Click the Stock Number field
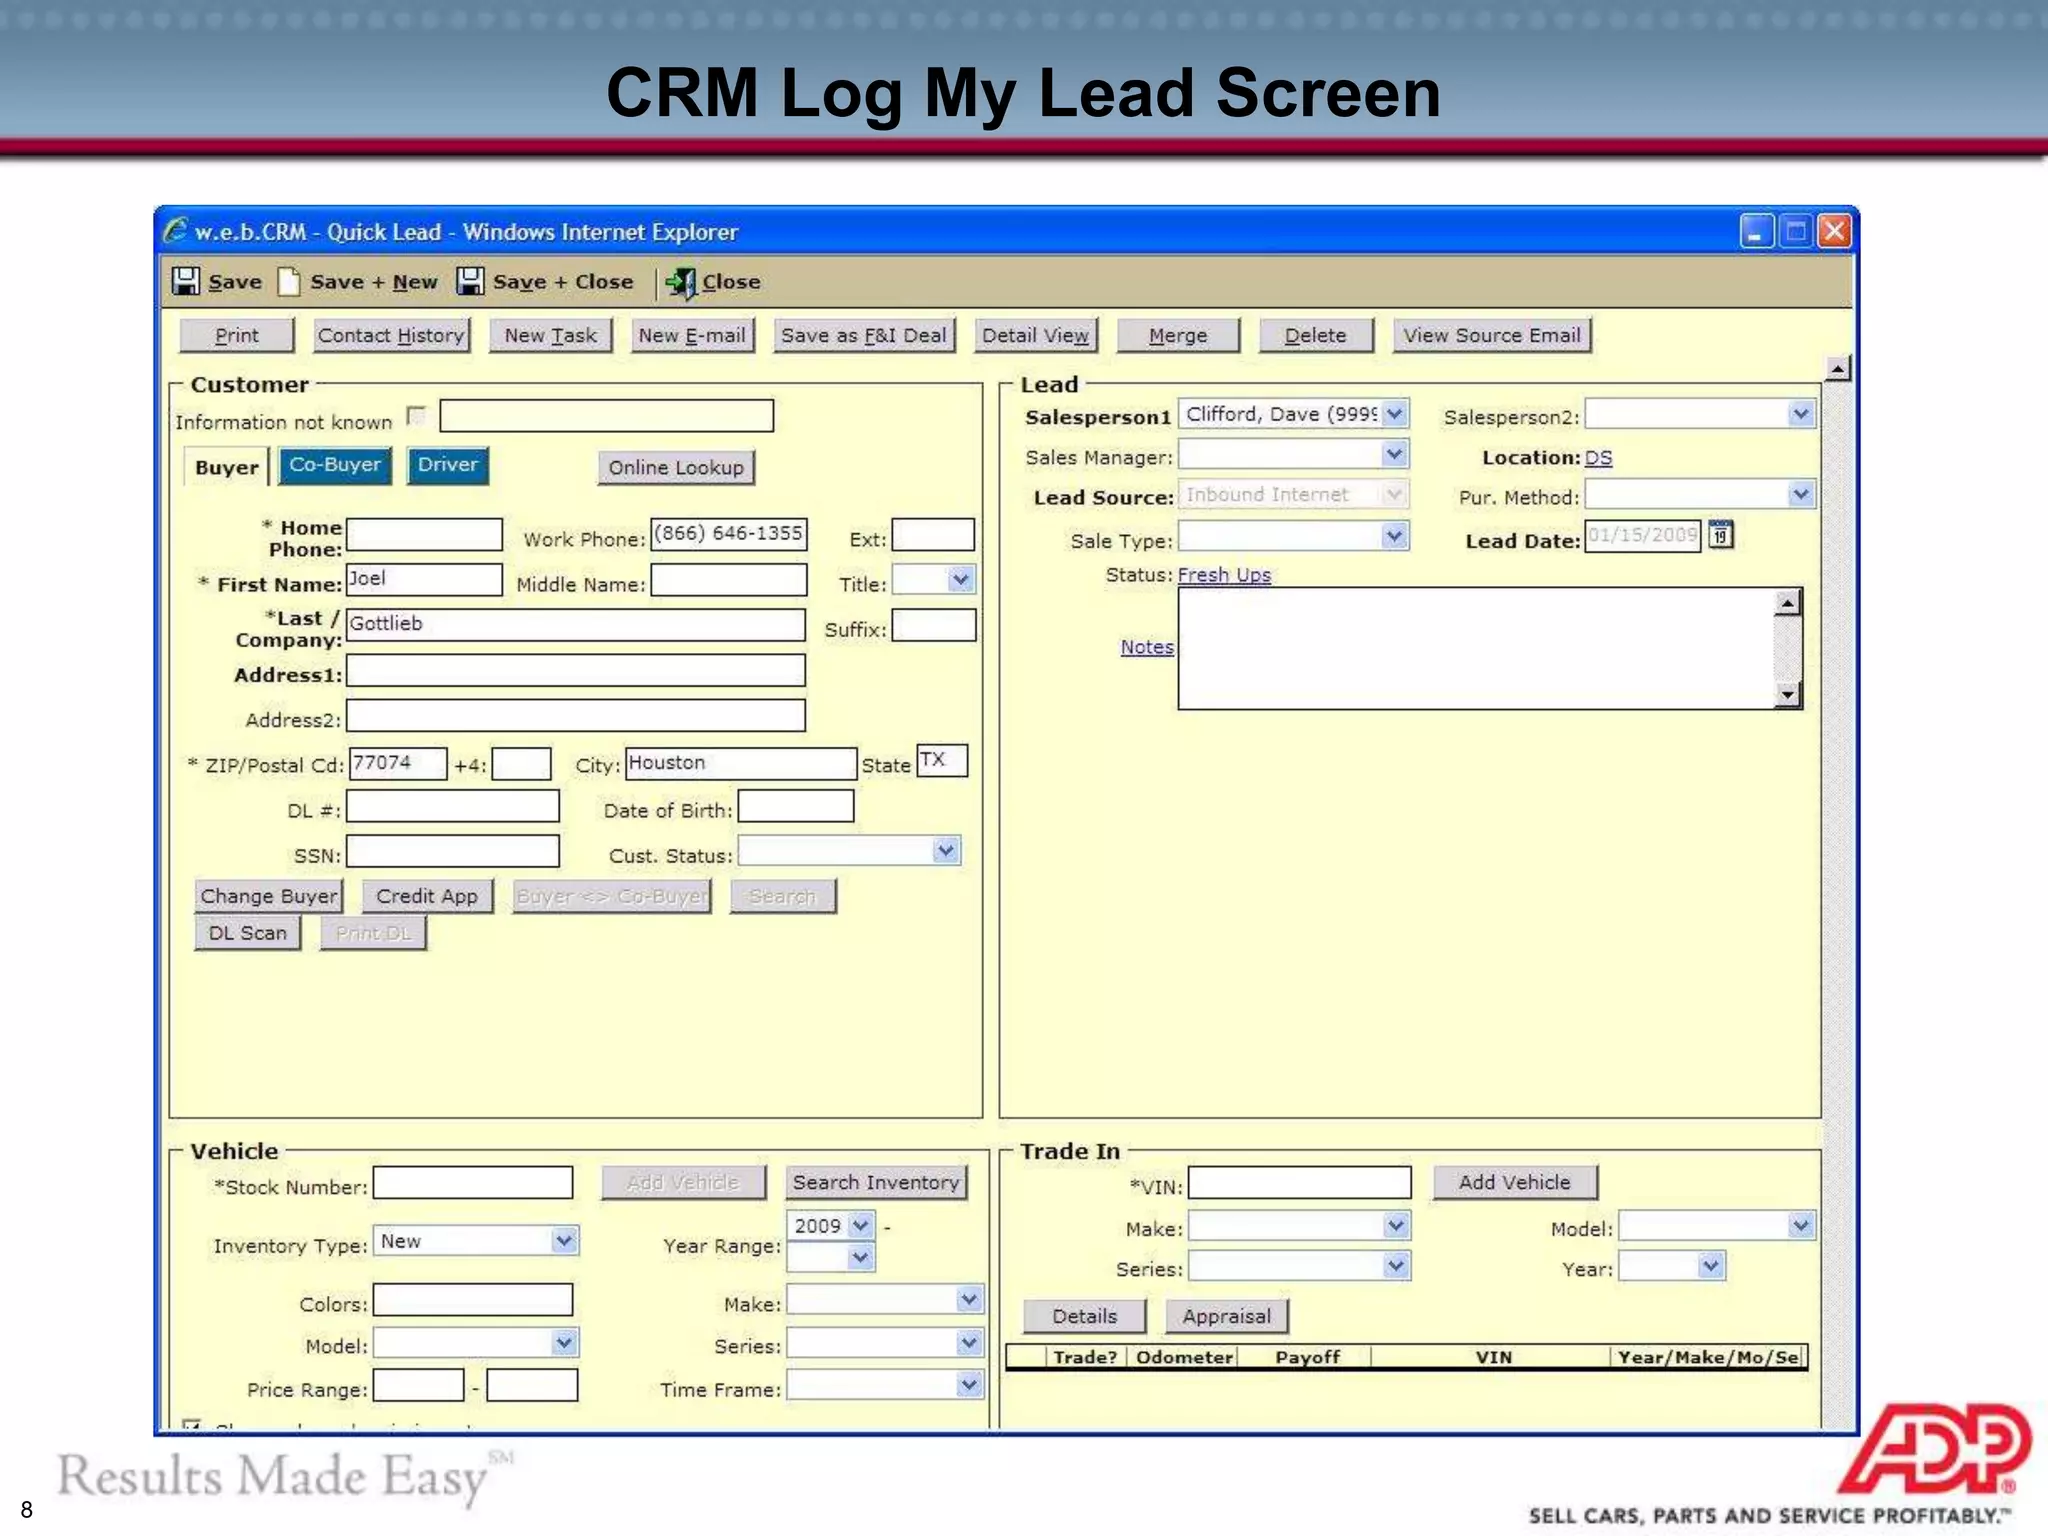Screen dimensions: 2048x1536 click(473, 1183)
